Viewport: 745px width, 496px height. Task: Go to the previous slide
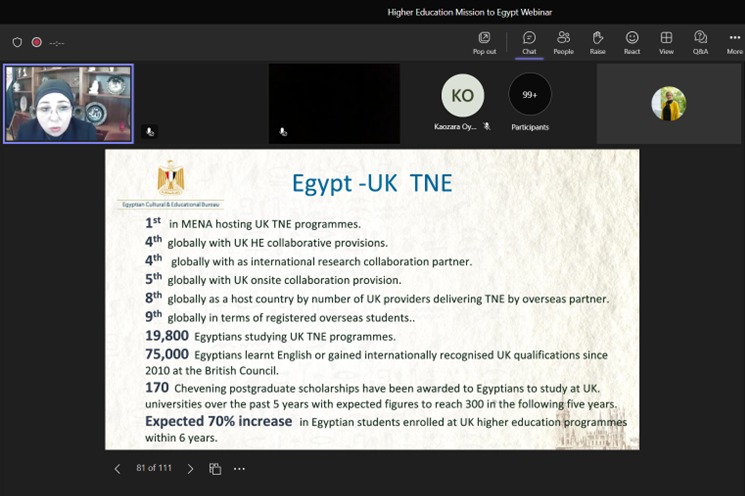point(117,469)
